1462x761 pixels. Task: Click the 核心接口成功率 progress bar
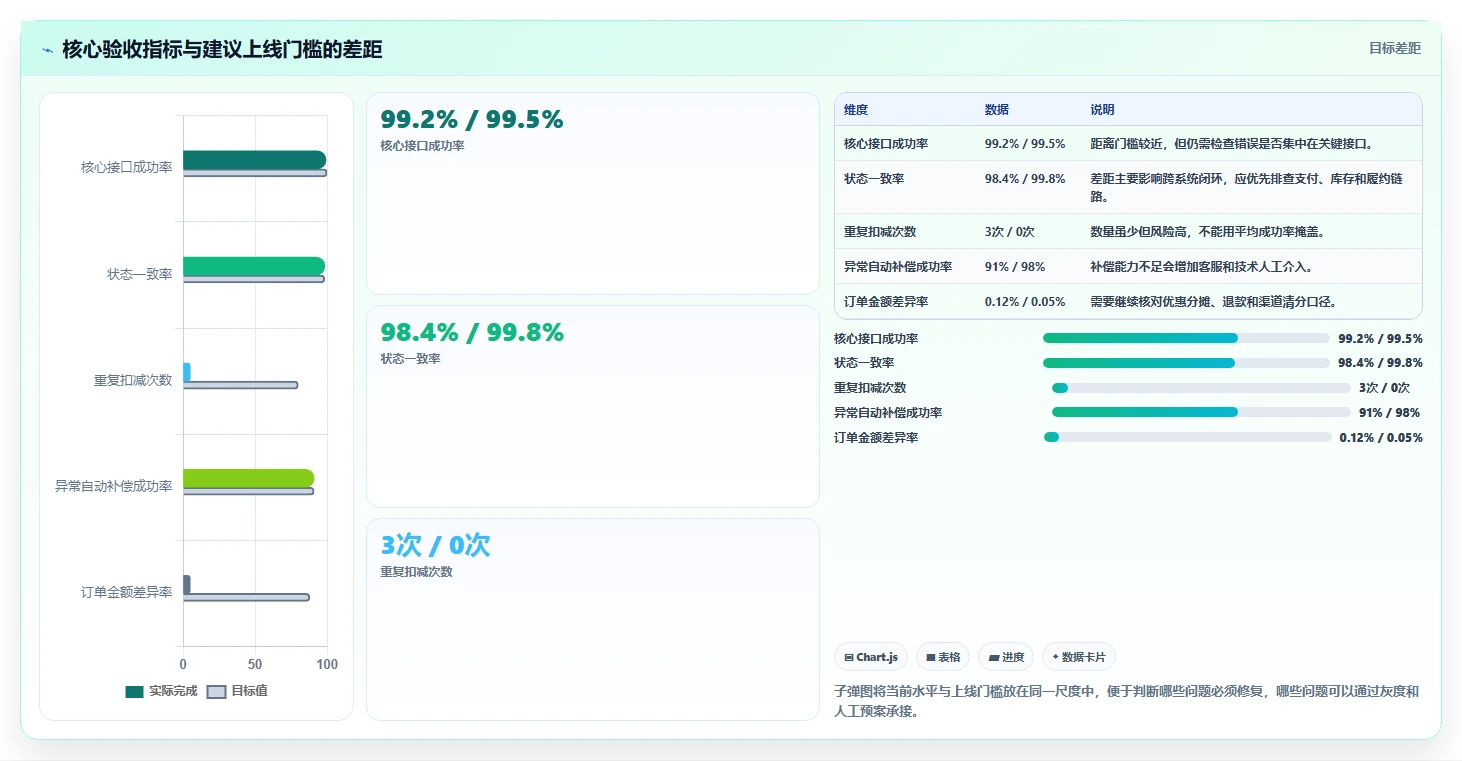[1186, 338]
